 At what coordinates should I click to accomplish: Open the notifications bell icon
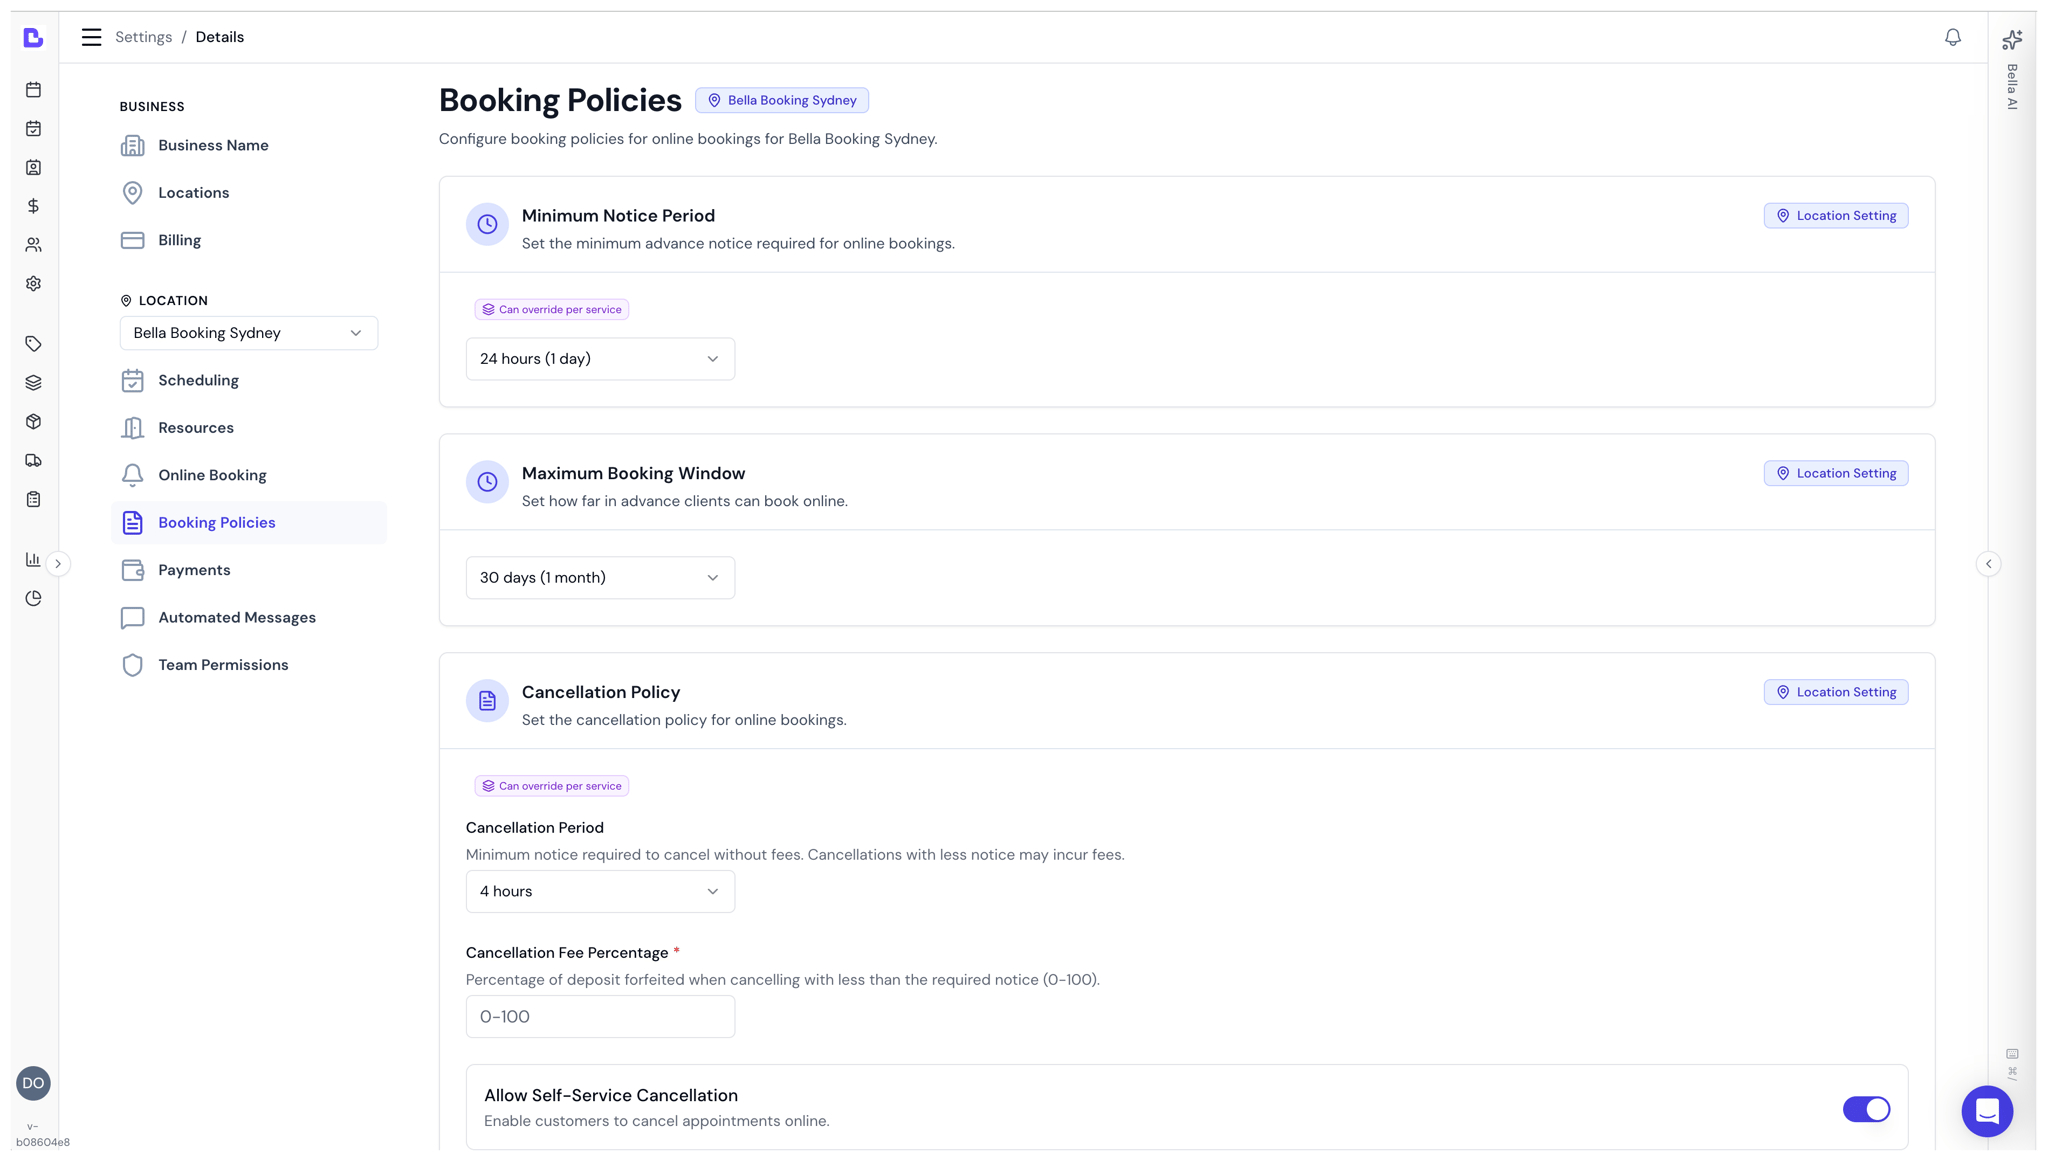click(1953, 37)
